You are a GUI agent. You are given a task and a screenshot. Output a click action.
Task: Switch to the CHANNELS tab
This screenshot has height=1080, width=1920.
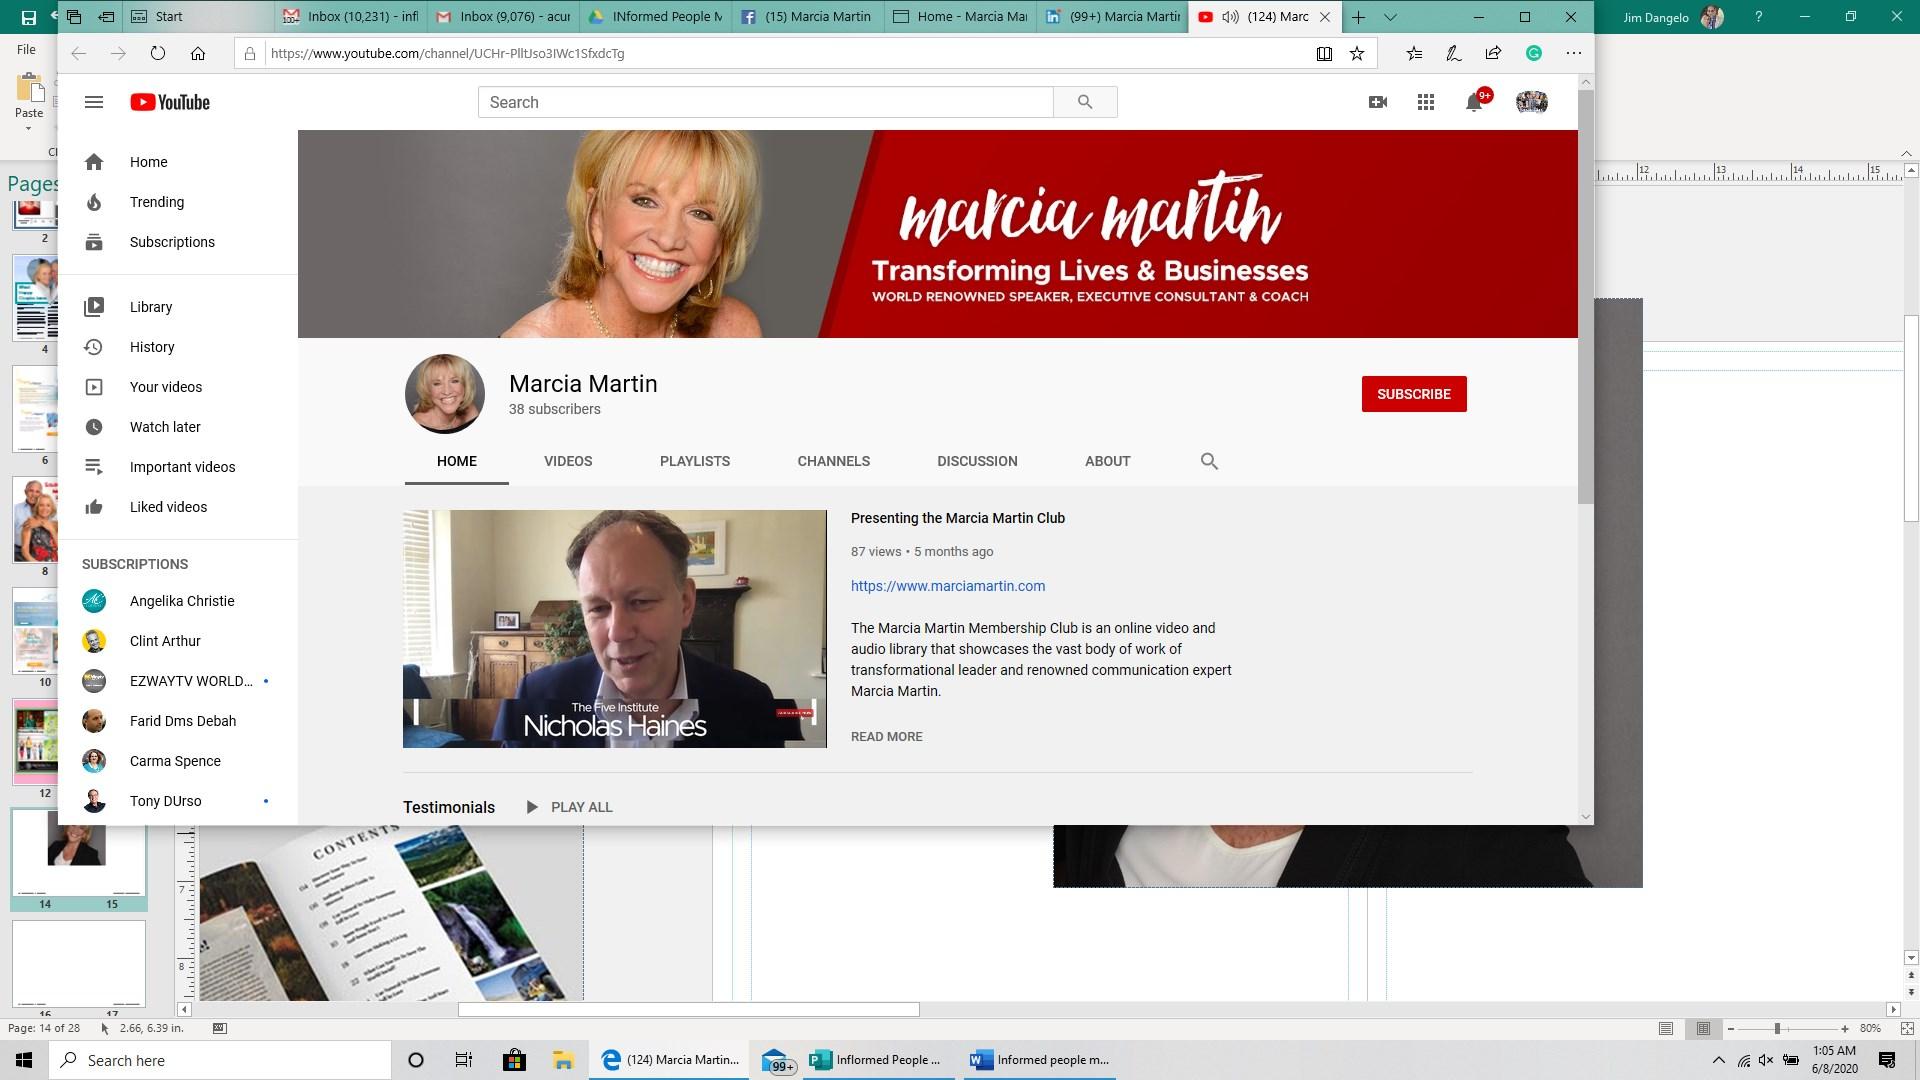834,461
